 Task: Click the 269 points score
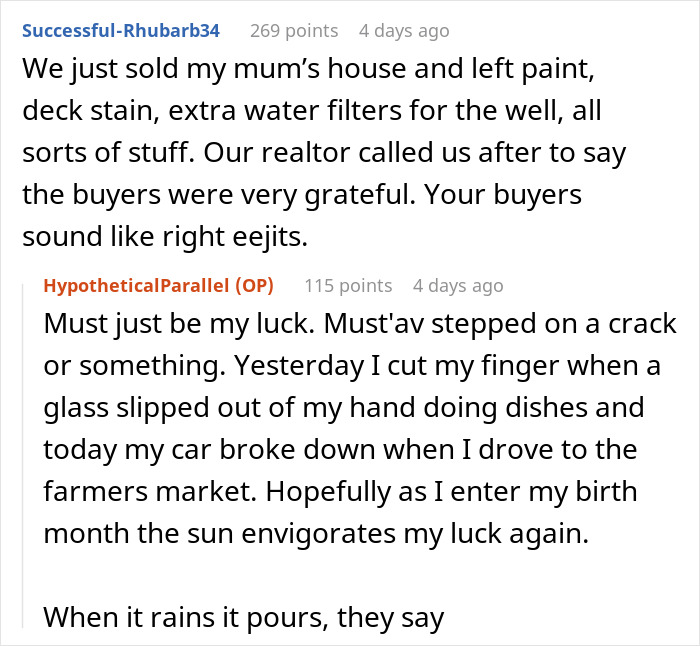(294, 31)
